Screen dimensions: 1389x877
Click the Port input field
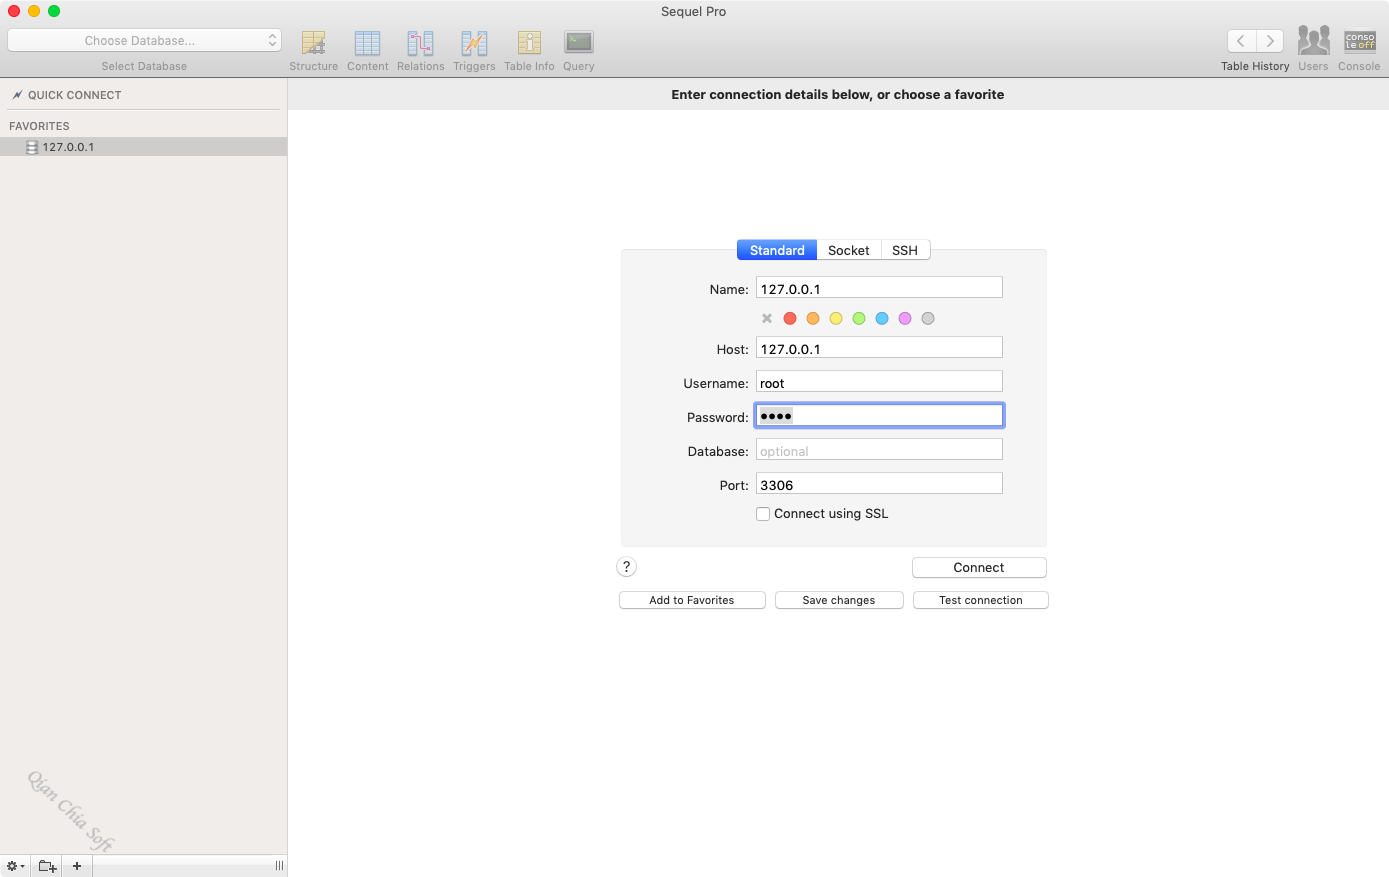coord(879,484)
